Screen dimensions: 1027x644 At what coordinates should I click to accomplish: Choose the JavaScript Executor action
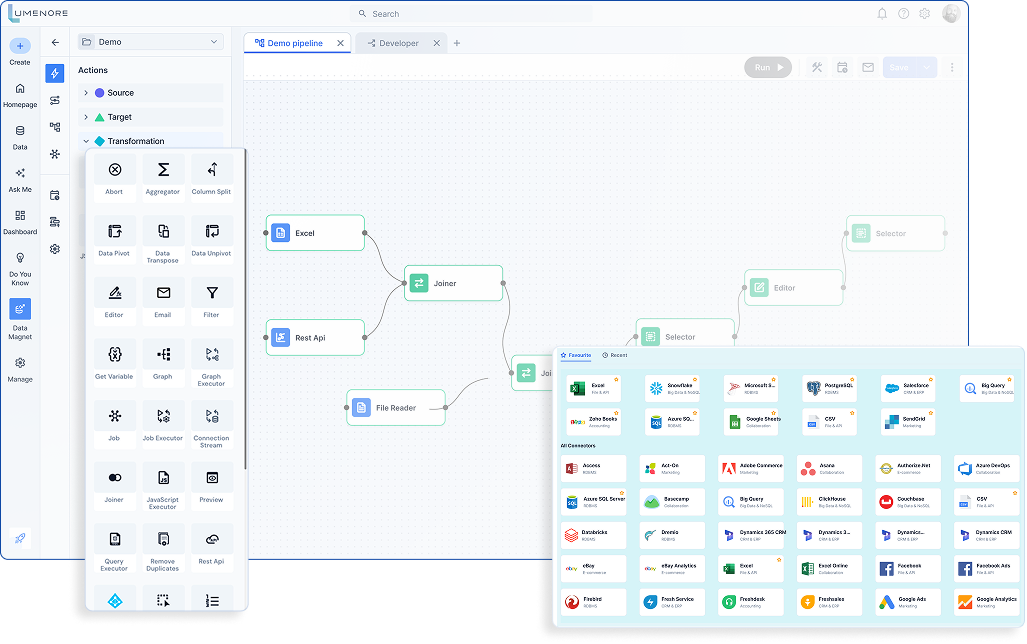point(163,478)
